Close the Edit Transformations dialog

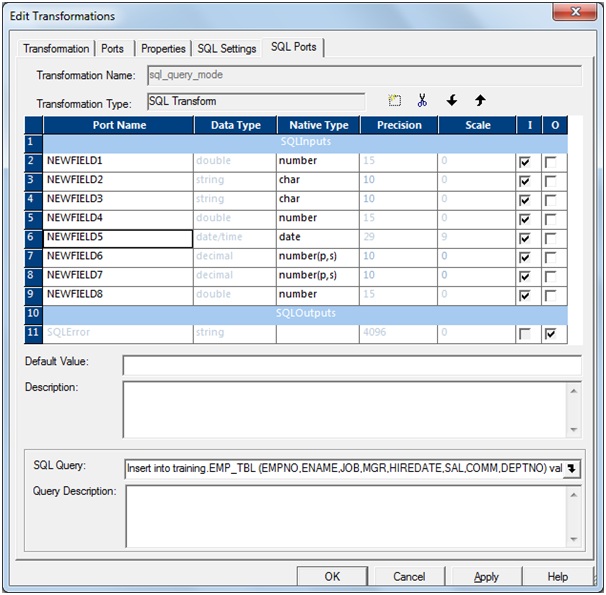(x=575, y=12)
